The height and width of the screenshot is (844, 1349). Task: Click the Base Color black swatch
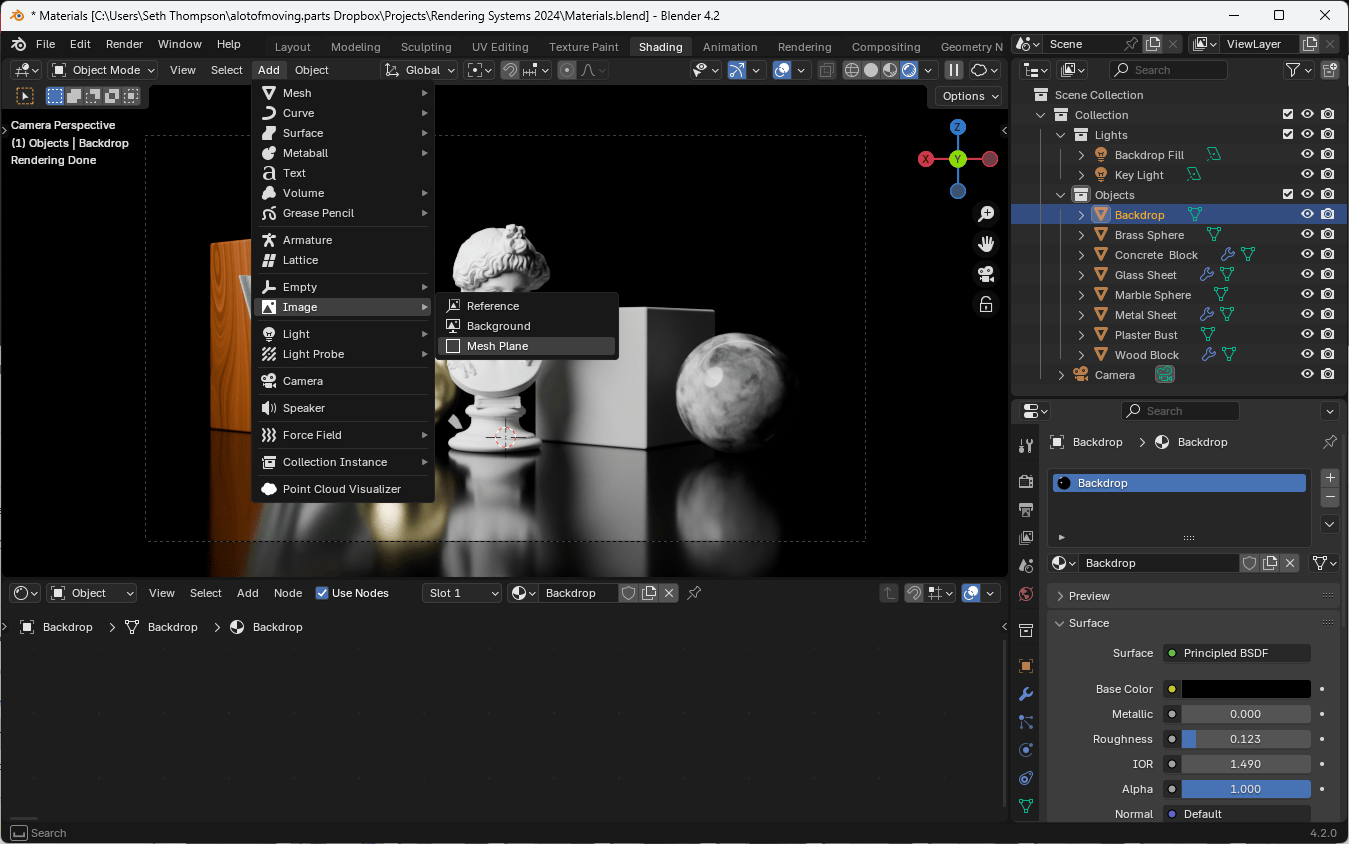click(x=1246, y=689)
